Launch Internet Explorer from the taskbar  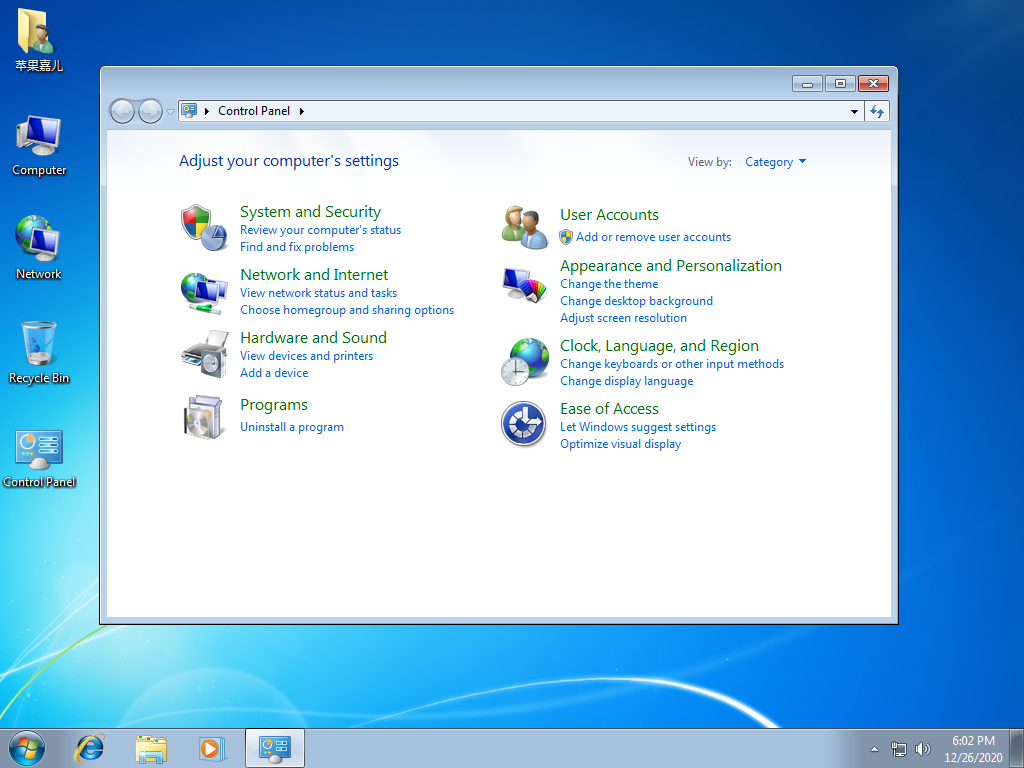89,748
